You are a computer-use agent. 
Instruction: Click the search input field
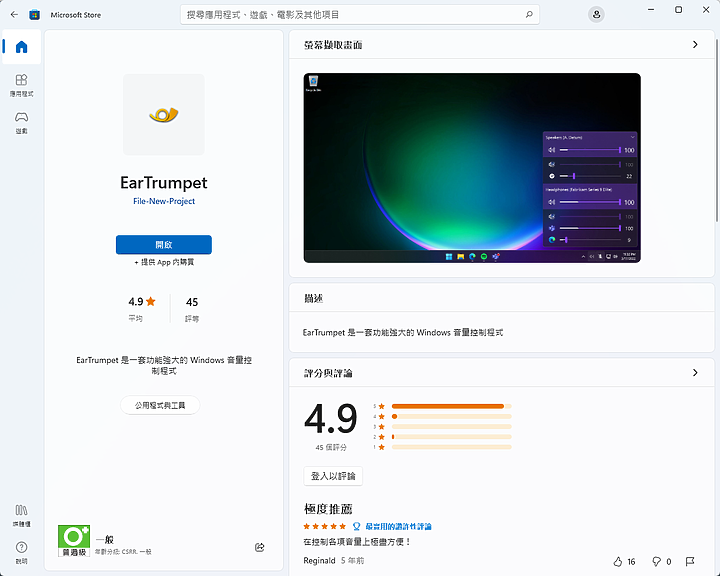tap(360, 15)
